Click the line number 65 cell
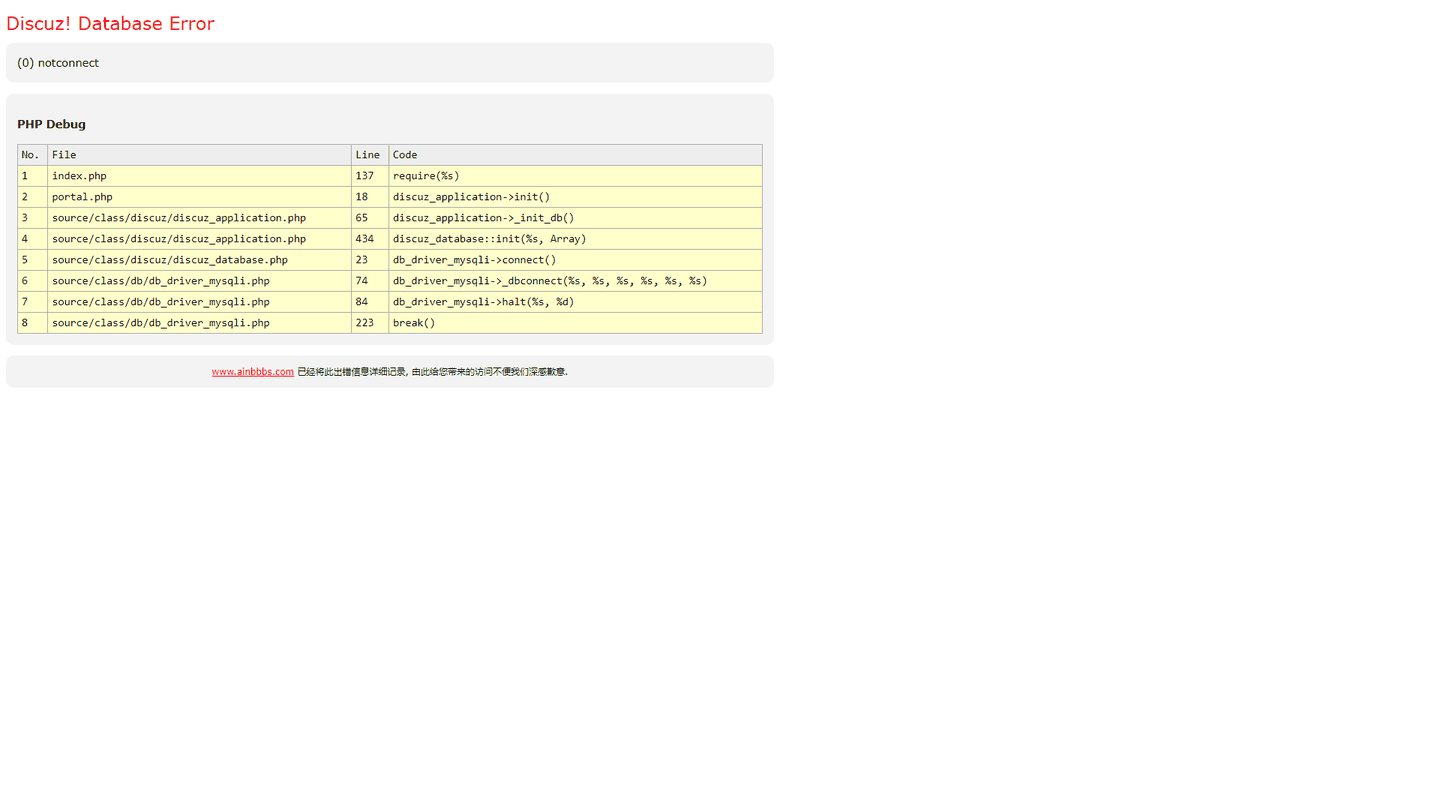 click(369, 218)
